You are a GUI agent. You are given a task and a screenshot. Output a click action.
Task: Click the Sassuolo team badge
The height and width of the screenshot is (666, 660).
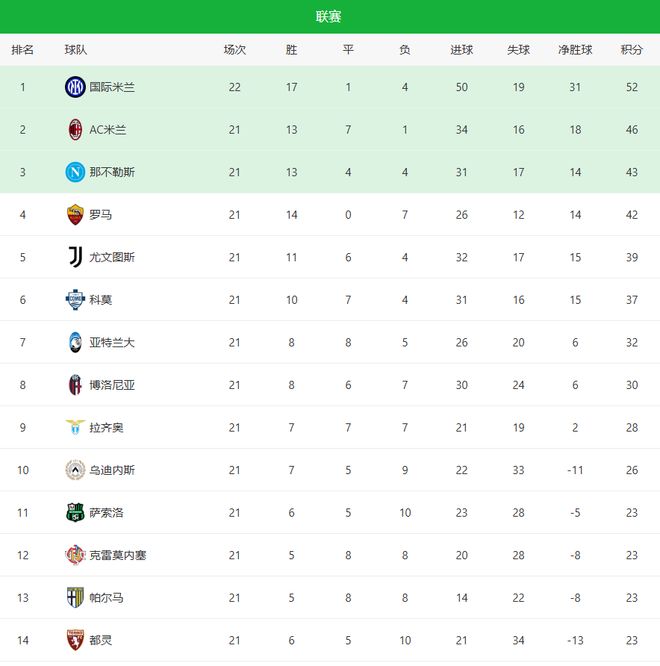(75, 512)
